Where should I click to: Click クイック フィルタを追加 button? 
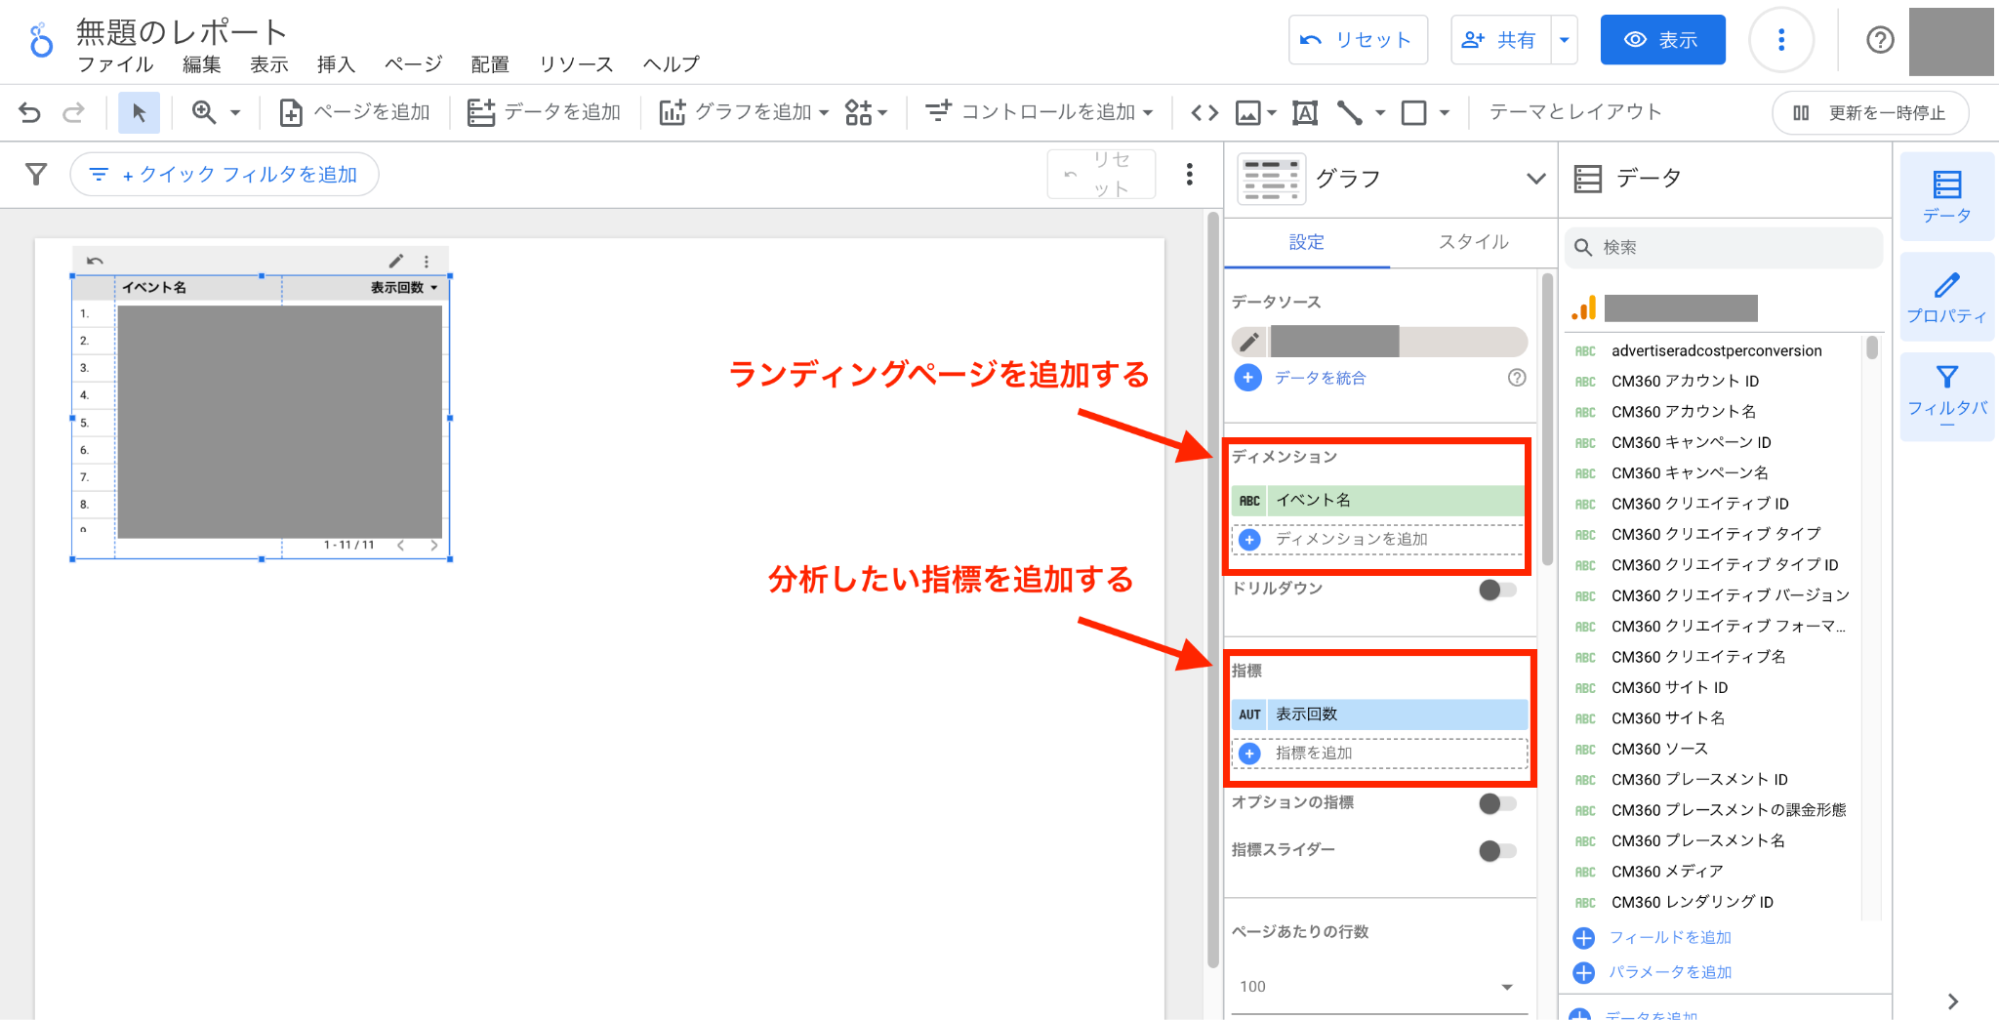(224, 175)
